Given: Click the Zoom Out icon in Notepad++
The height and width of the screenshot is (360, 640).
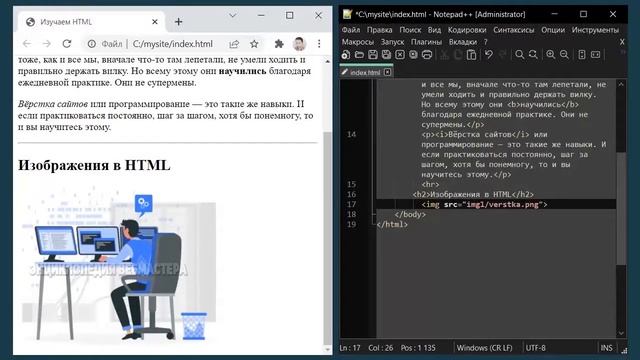Looking at the screenshot, I should tap(564, 55).
